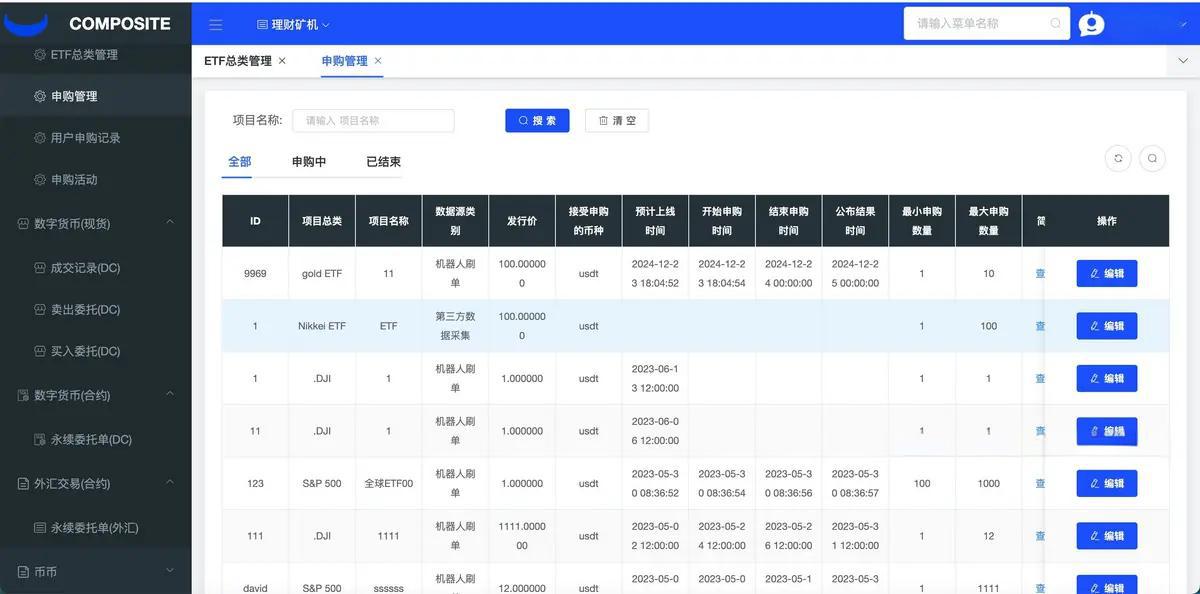The width and height of the screenshot is (1200, 594).
Task: Click the 1111.000000 price cell
Action: (522, 536)
